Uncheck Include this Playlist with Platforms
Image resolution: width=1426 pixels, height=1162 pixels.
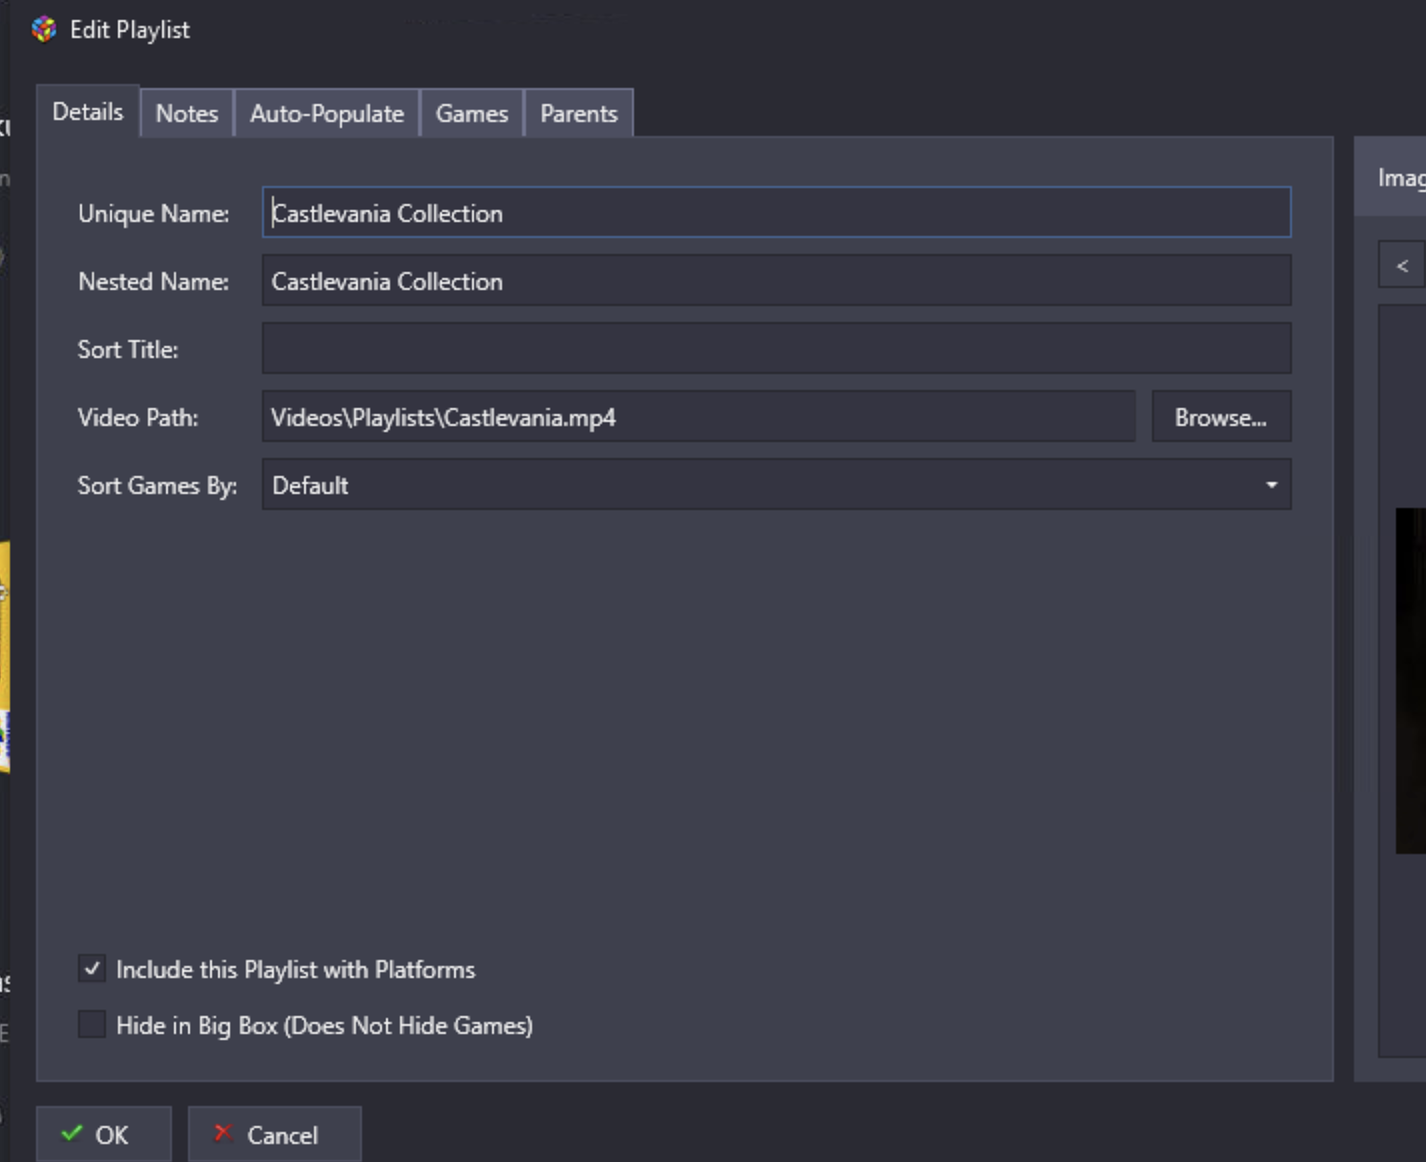(x=92, y=968)
